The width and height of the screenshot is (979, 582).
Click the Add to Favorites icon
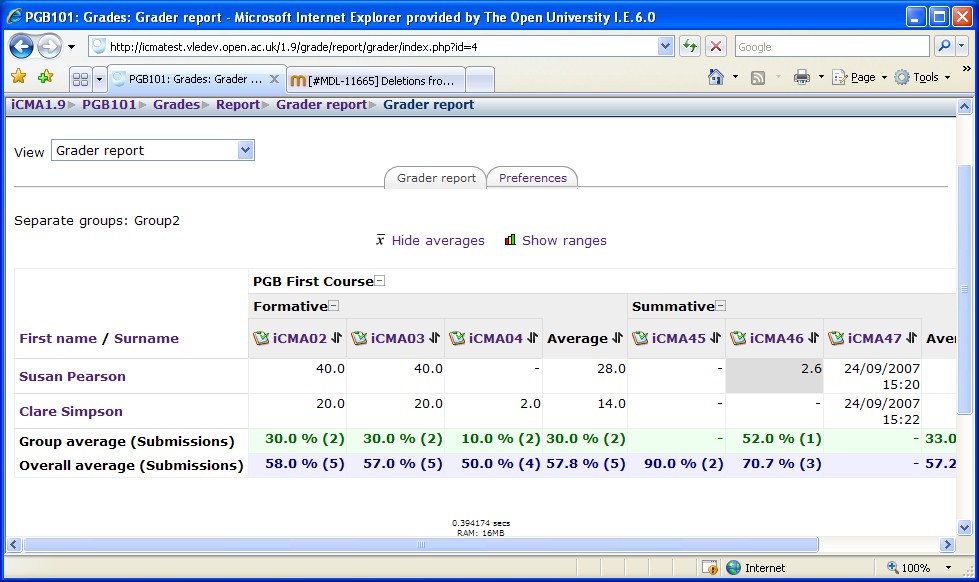(46, 77)
